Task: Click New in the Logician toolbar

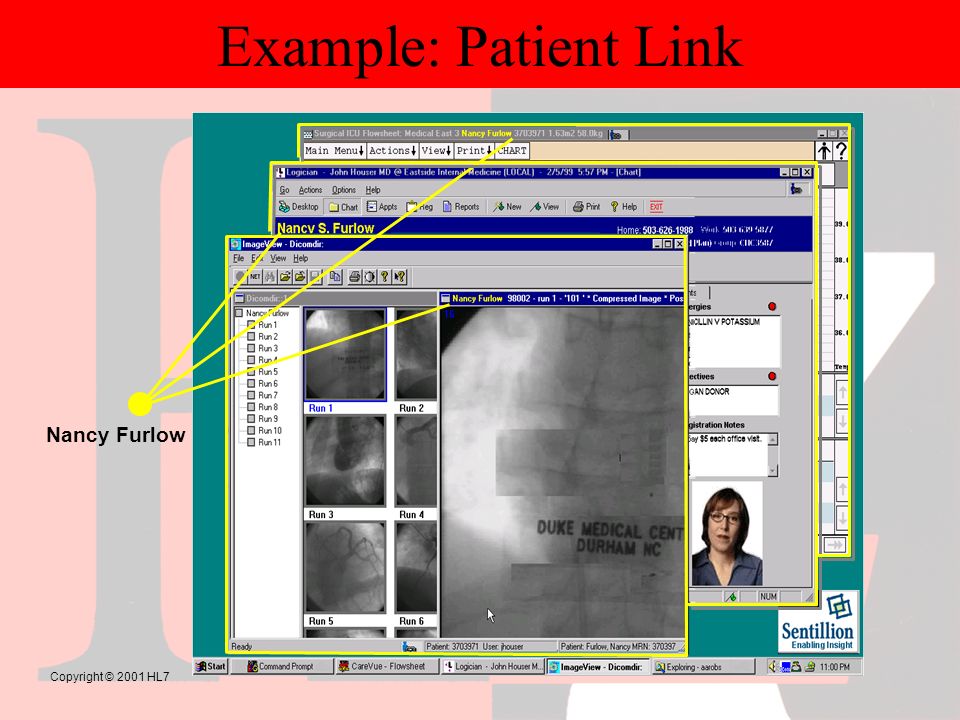Action: pyautogui.click(x=508, y=207)
